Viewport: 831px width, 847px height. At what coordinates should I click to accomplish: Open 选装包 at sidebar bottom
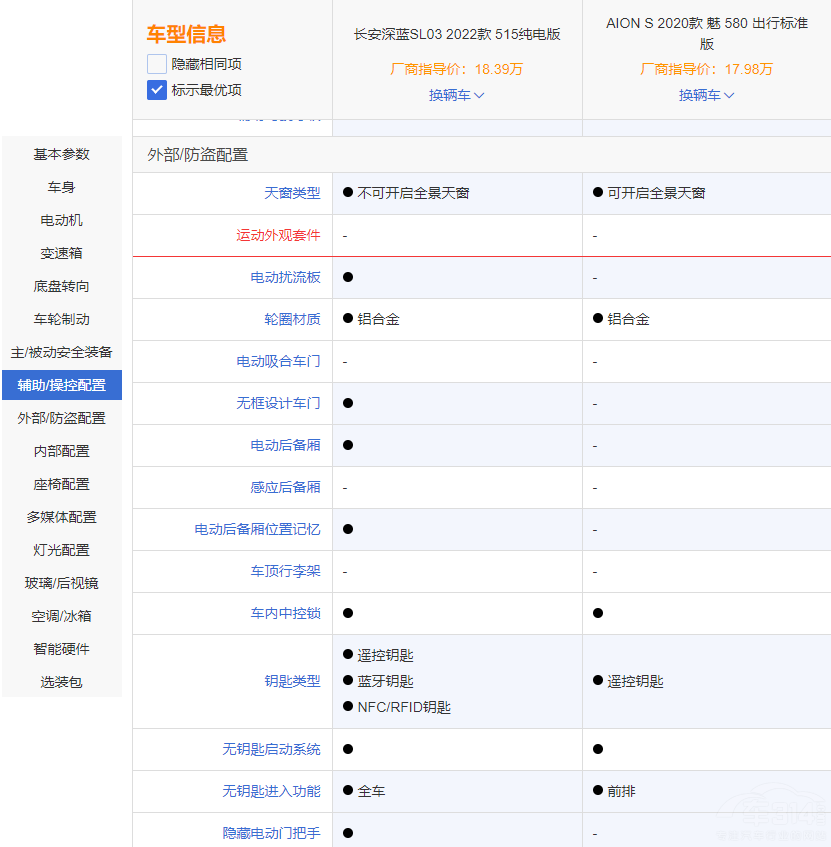point(61,681)
